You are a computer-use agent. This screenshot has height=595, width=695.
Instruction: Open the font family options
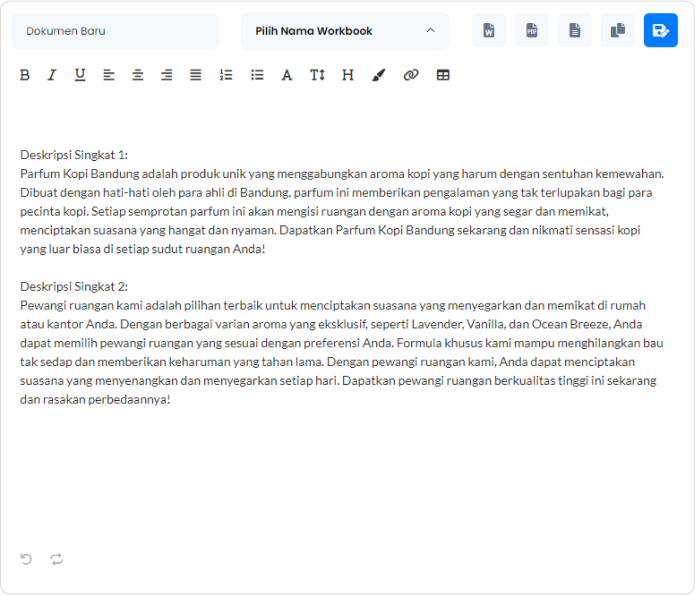click(x=287, y=75)
